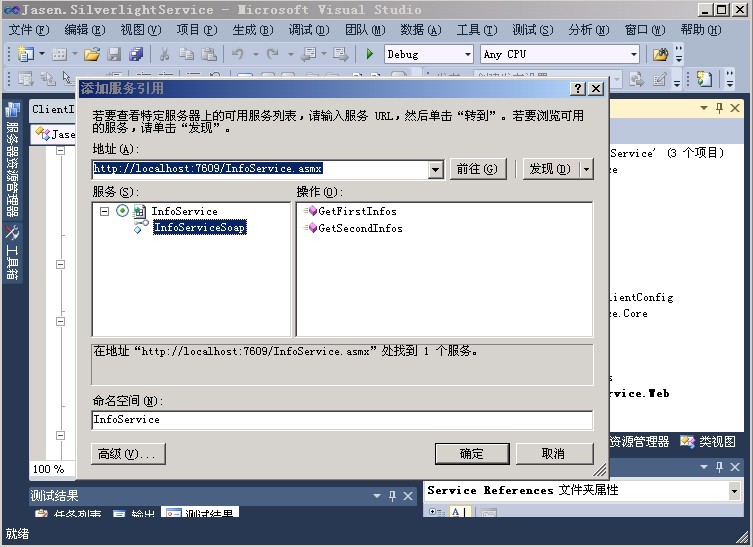This screenshot has height=547, width=753.
Task: Open the 帮助(H) menu
Action: pyautogui.click(x=701, y=30)
